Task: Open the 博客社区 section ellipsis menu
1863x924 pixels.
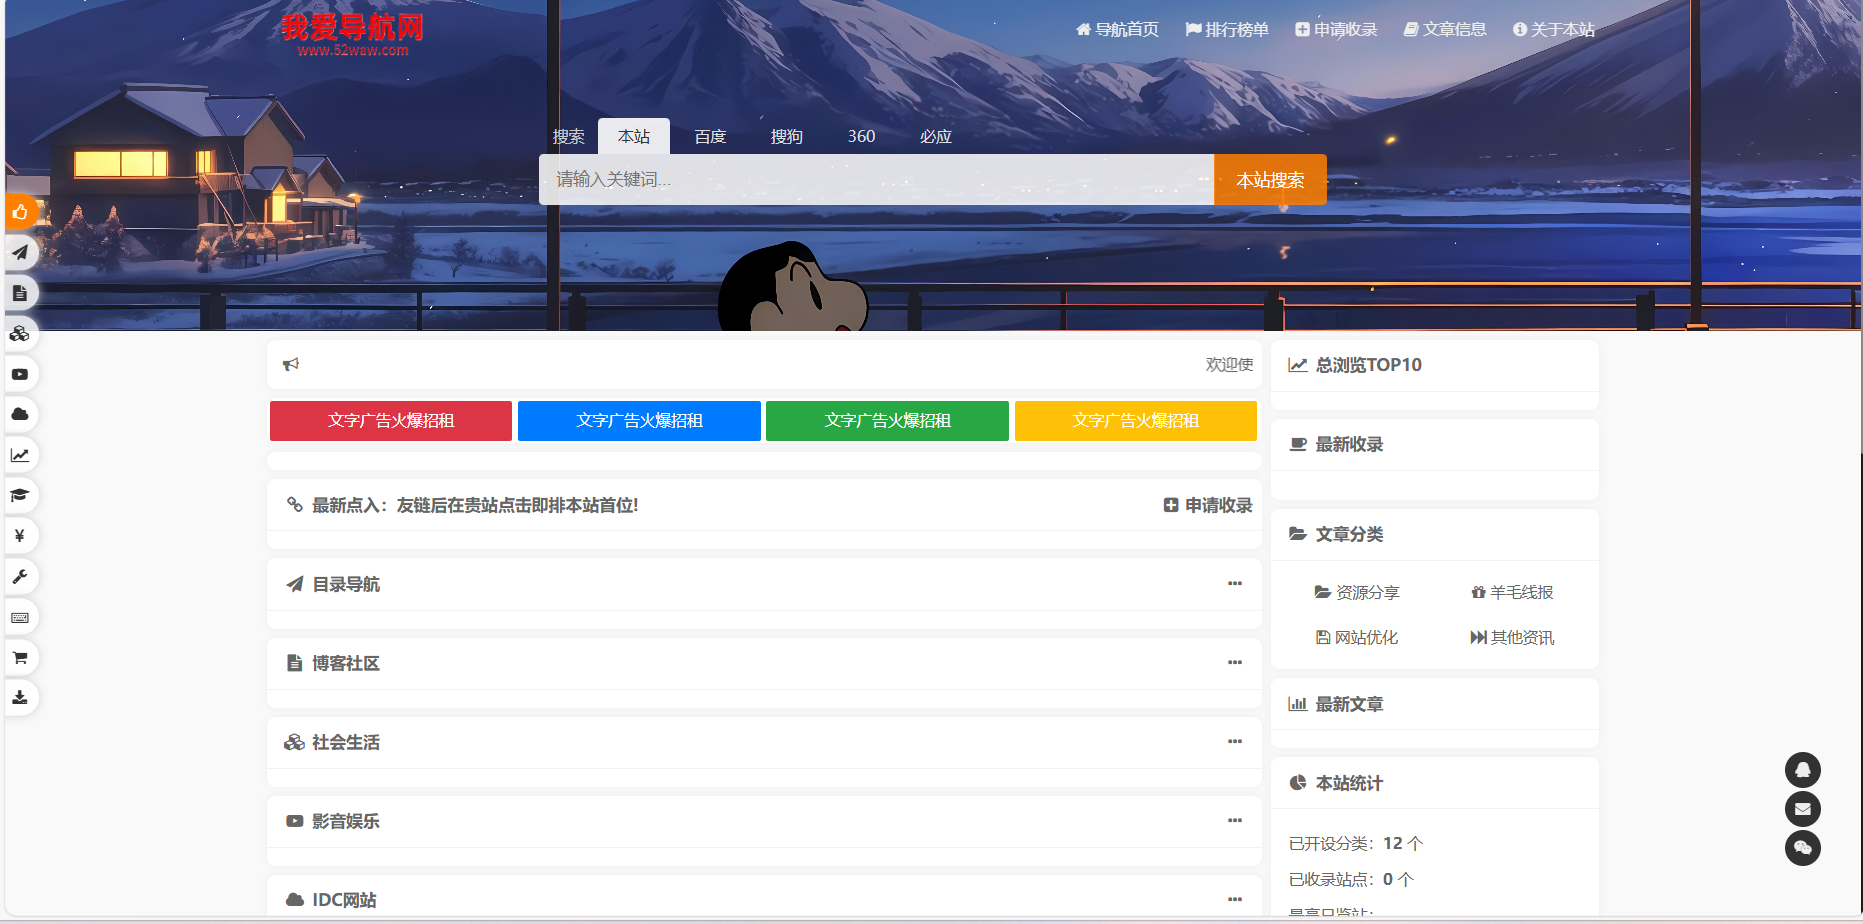Action: coord(1235,663)
